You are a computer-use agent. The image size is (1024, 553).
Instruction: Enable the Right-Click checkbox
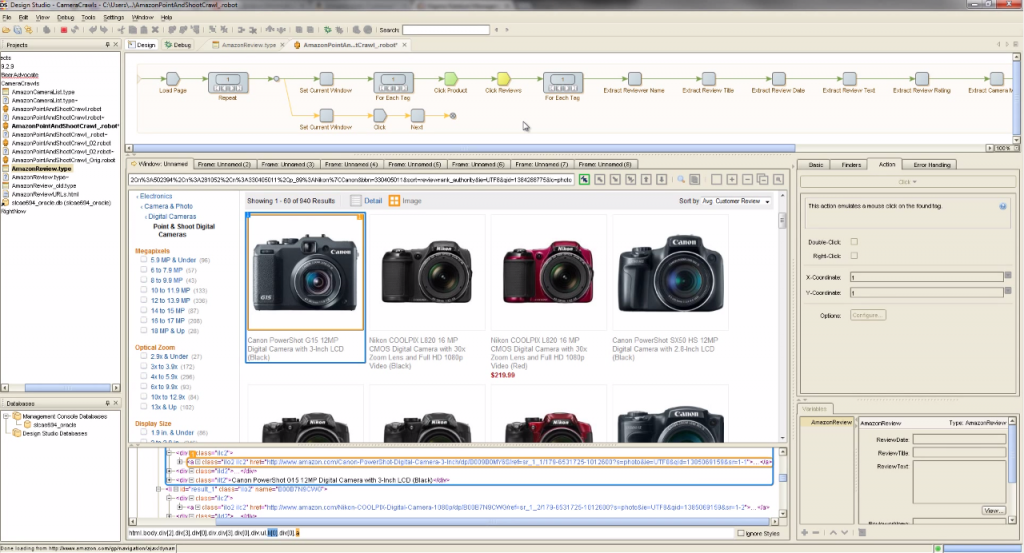[854, 255]
